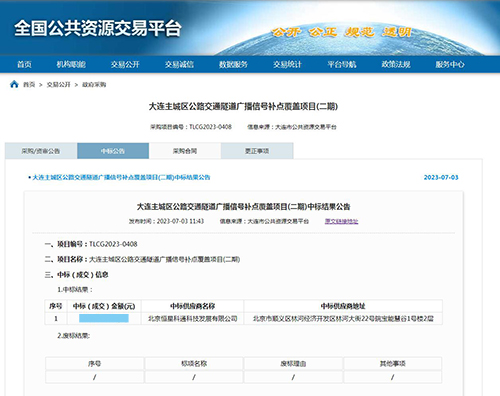
Task: Open the blue 中标结果公告 title link
Action: point(121,177)
